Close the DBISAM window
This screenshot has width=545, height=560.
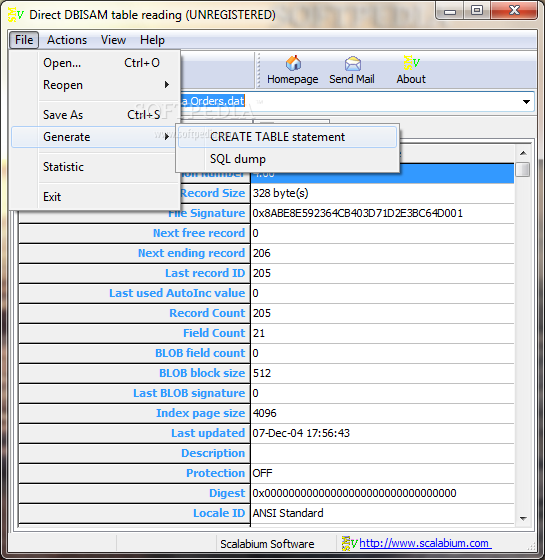tap(514, 10)
